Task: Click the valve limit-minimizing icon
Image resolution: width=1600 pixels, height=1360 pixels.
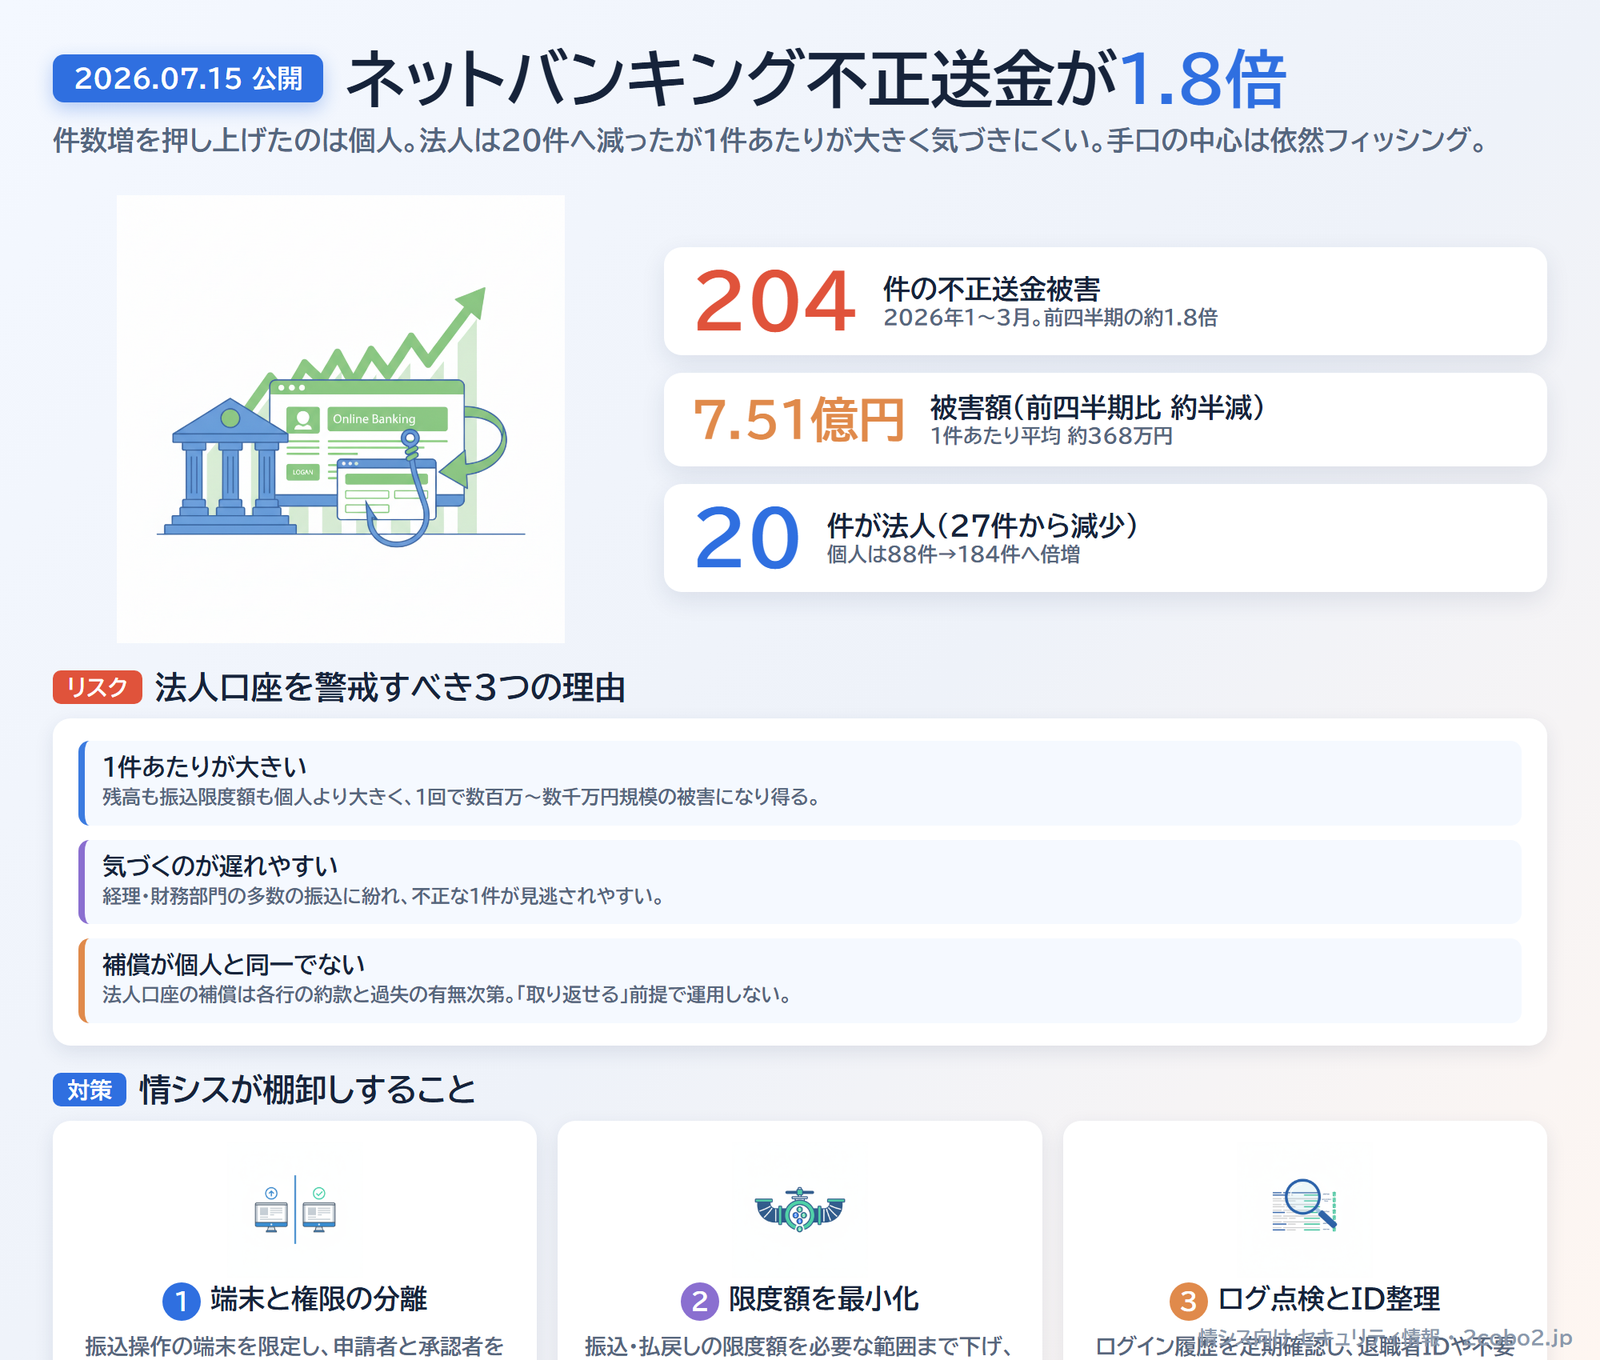Action: pyautogui.click(x=800, y=1210)
